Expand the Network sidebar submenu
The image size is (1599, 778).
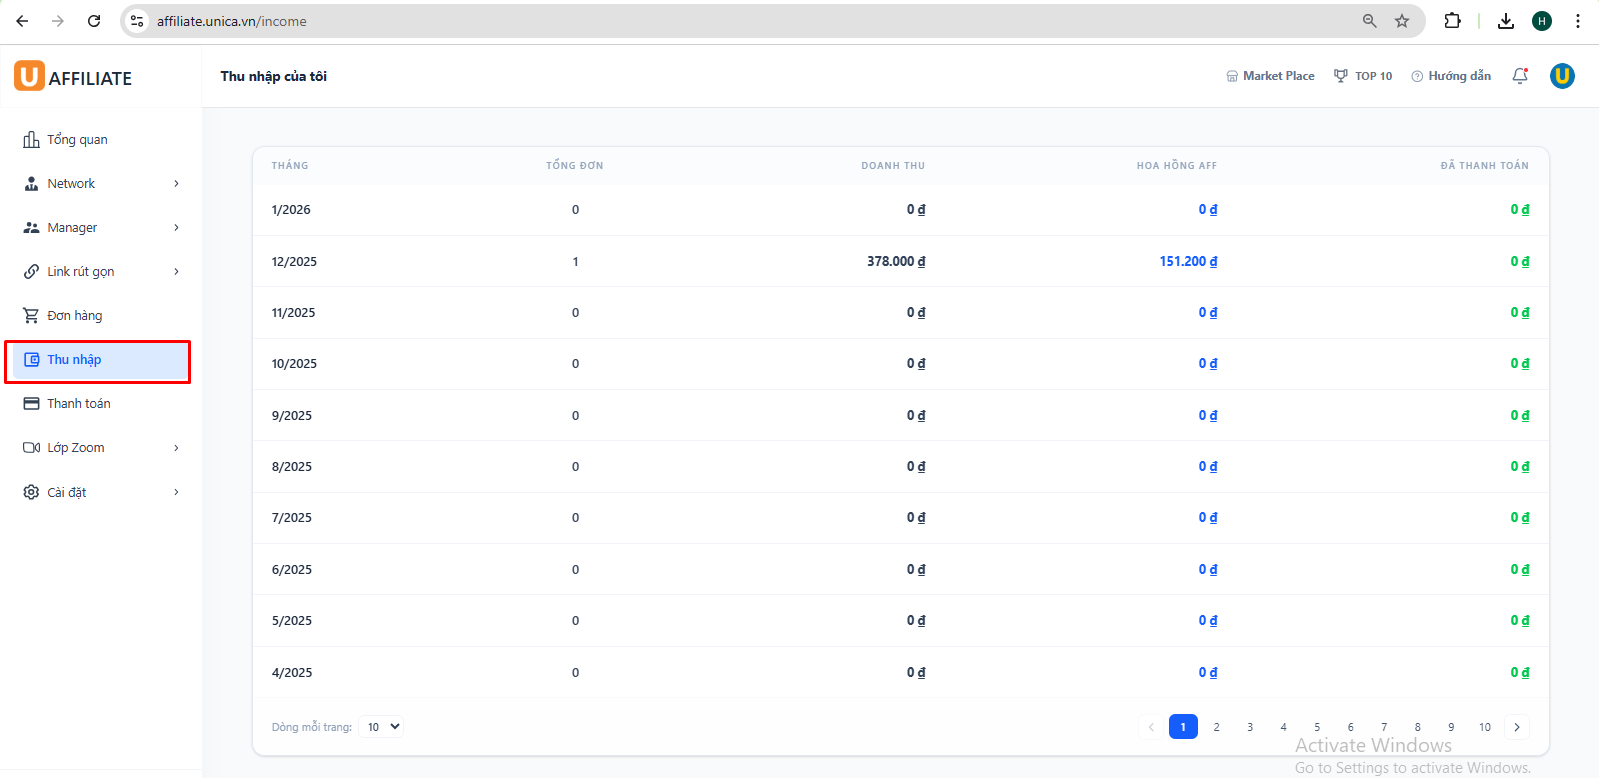[100, 184]
